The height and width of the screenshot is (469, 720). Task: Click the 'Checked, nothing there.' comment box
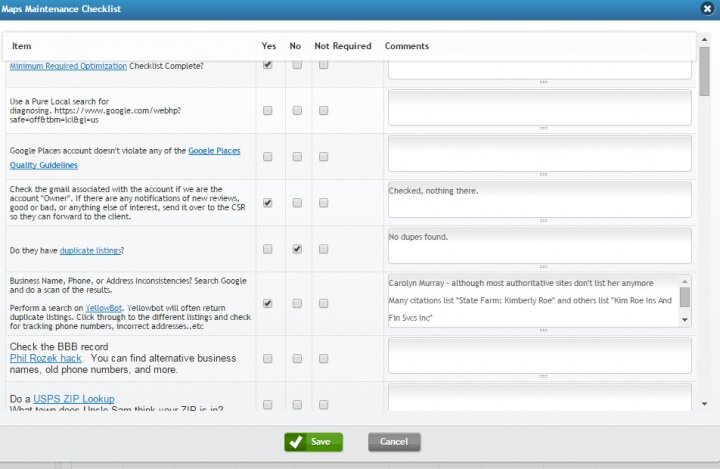[540, 200]
